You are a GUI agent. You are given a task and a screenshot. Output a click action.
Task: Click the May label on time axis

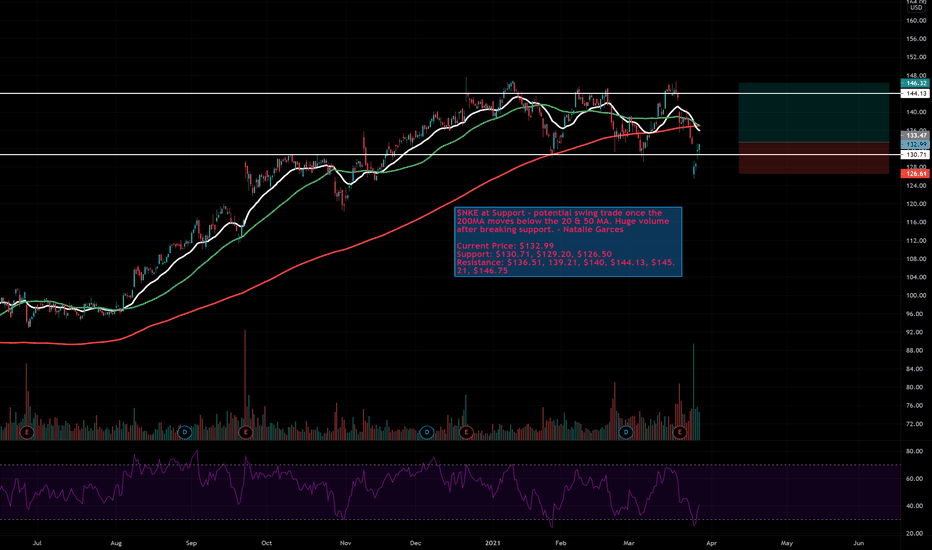pos(787,543)
